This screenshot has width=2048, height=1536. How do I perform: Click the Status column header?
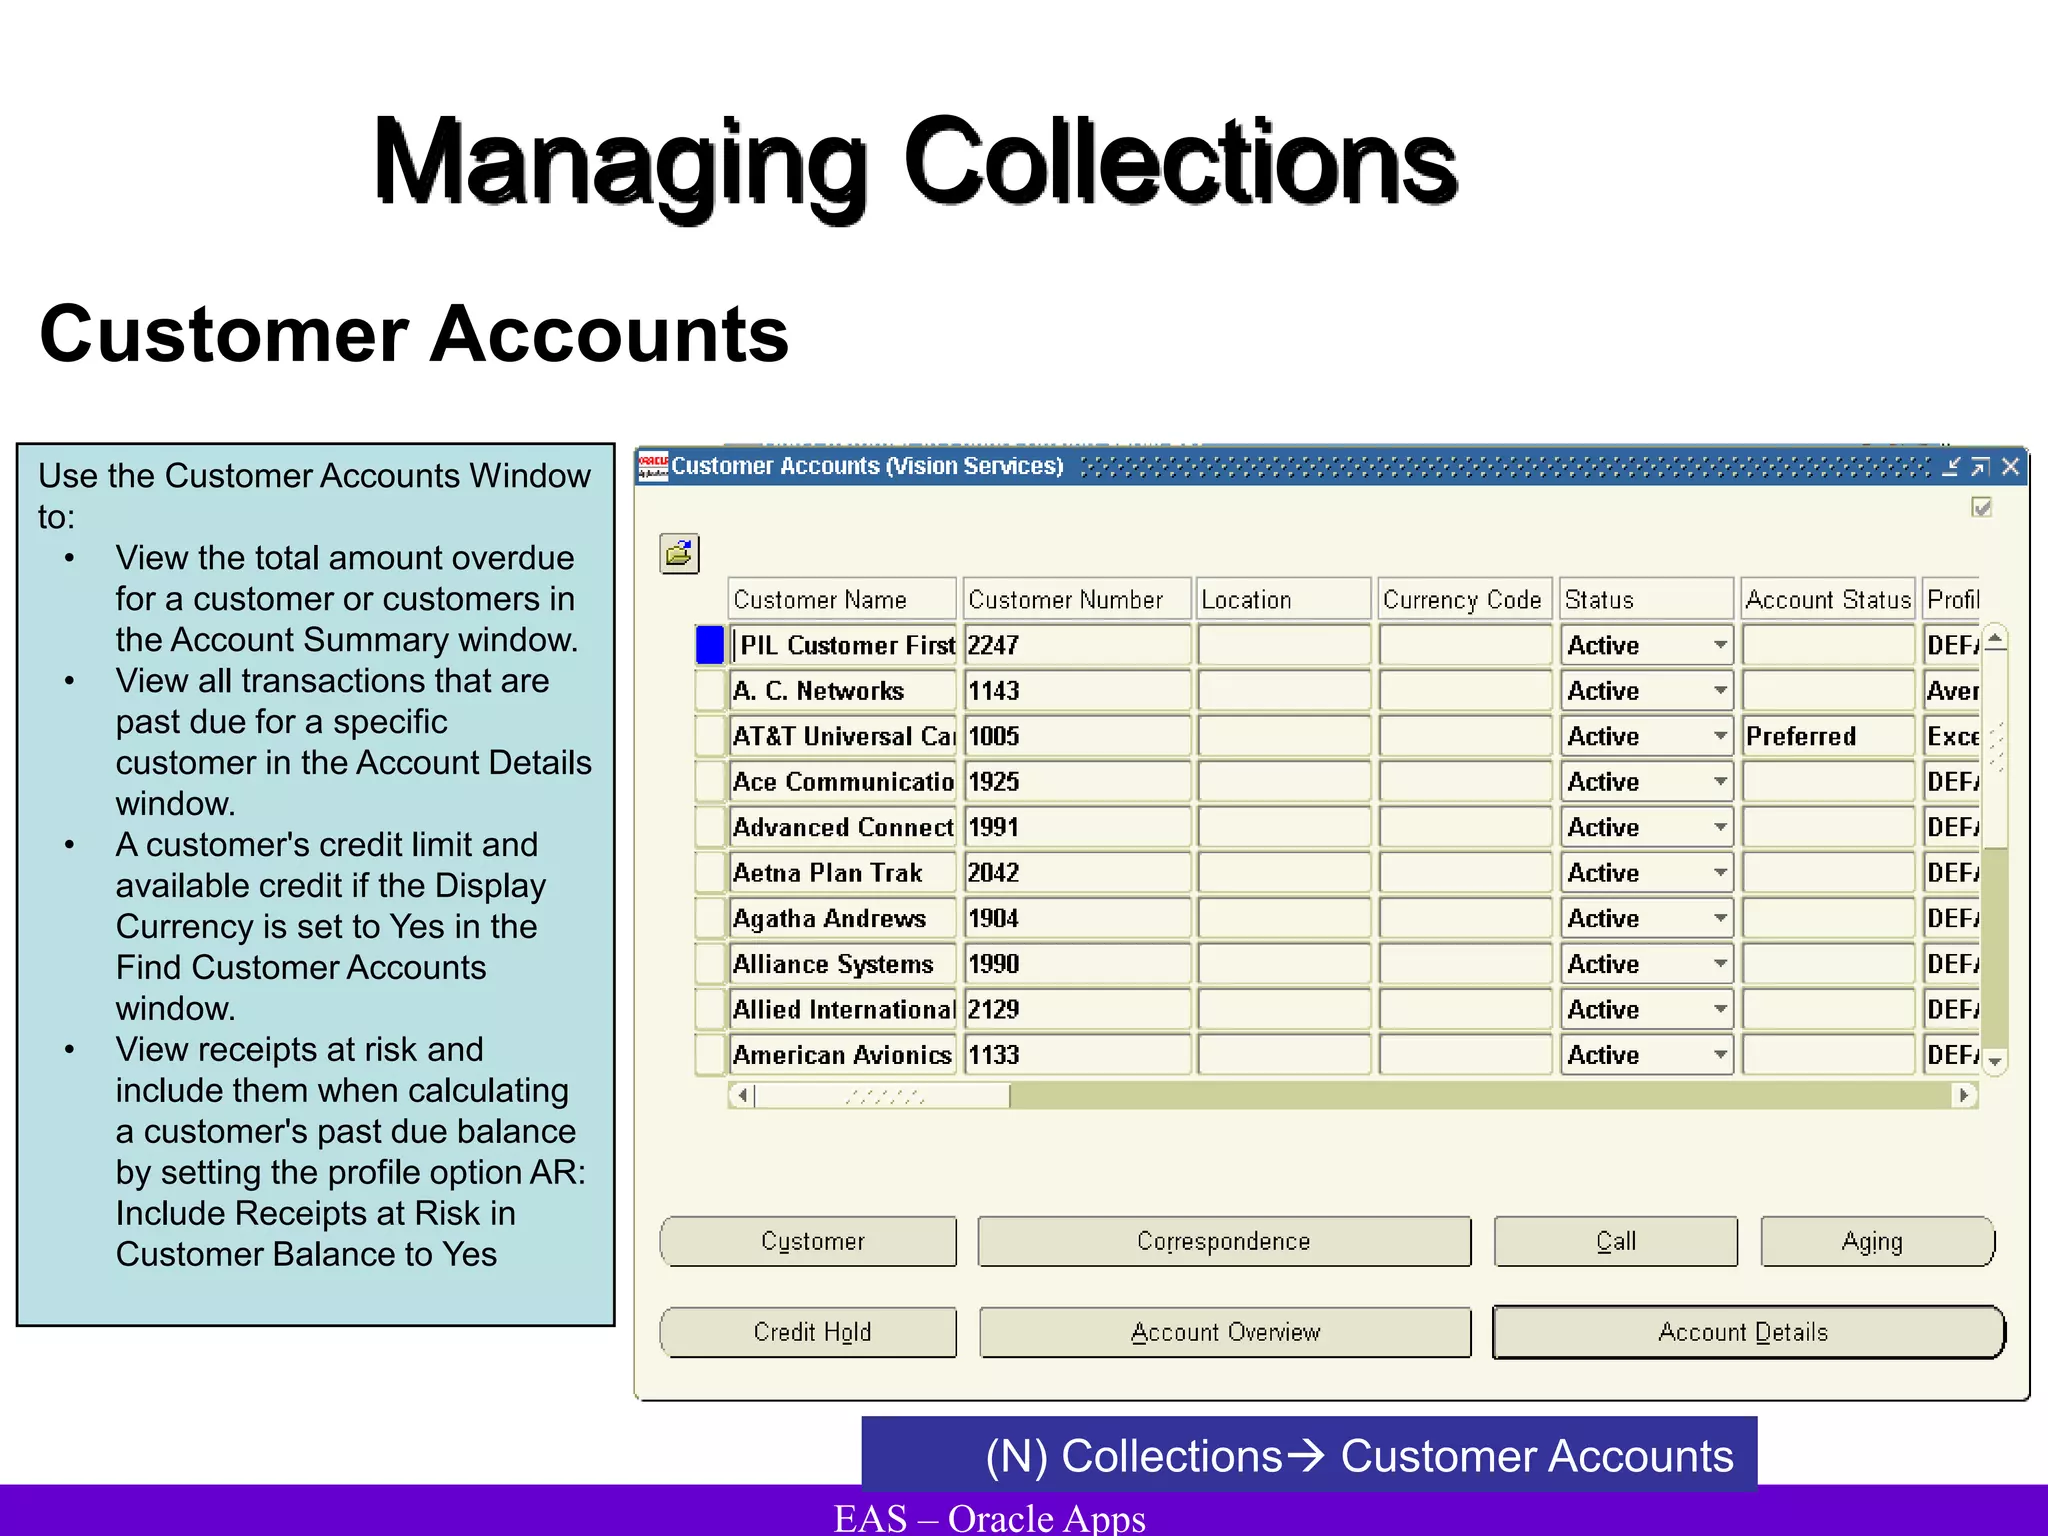[x=1646, y=599]
